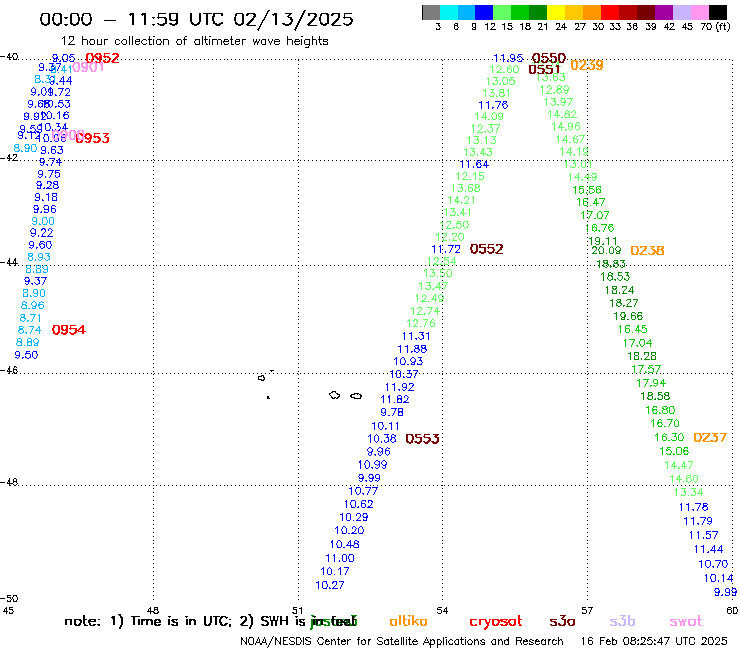The height and width of the screenshot is (650, 740).
Task: Click the wave height value 11.44
Action: [x=708, y=549]
